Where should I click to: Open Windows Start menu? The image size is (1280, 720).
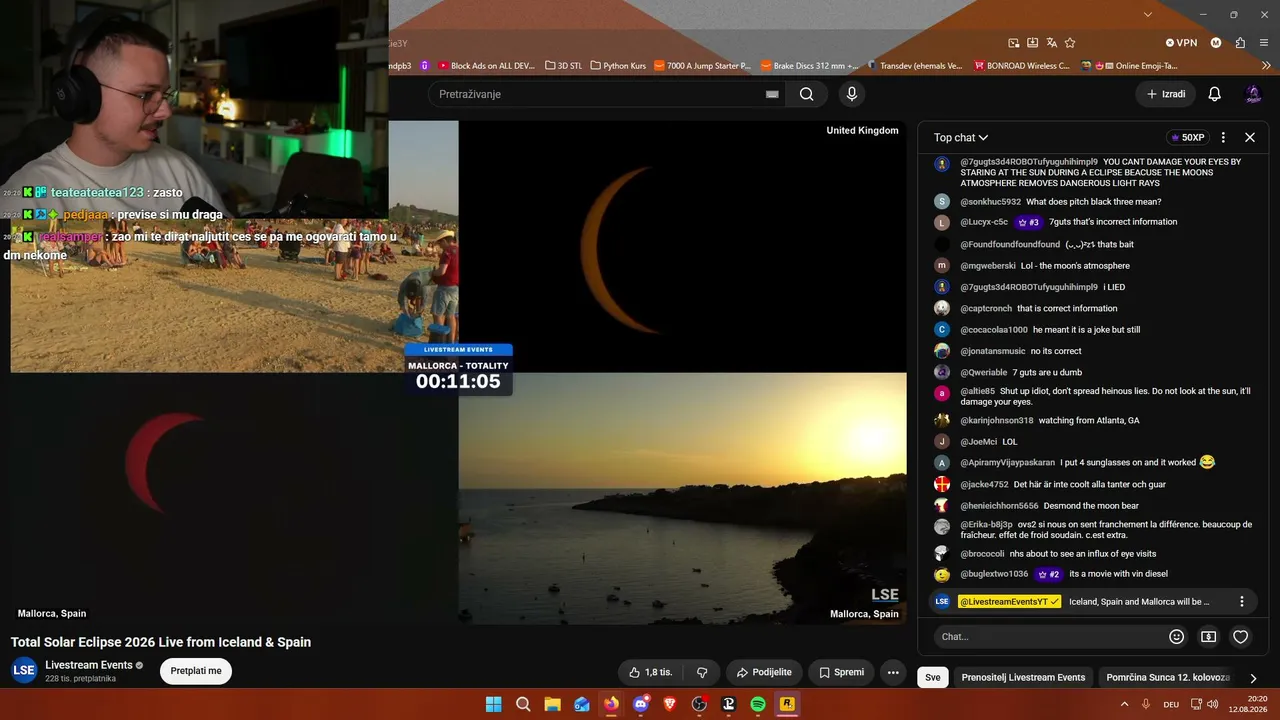(494, 704)
